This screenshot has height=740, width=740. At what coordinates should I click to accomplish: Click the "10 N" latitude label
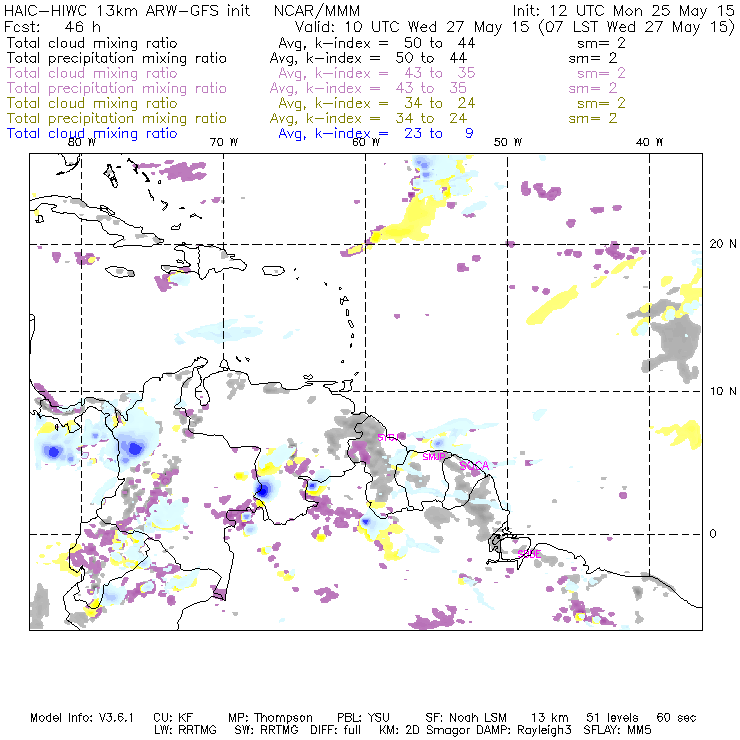(723, 391)
